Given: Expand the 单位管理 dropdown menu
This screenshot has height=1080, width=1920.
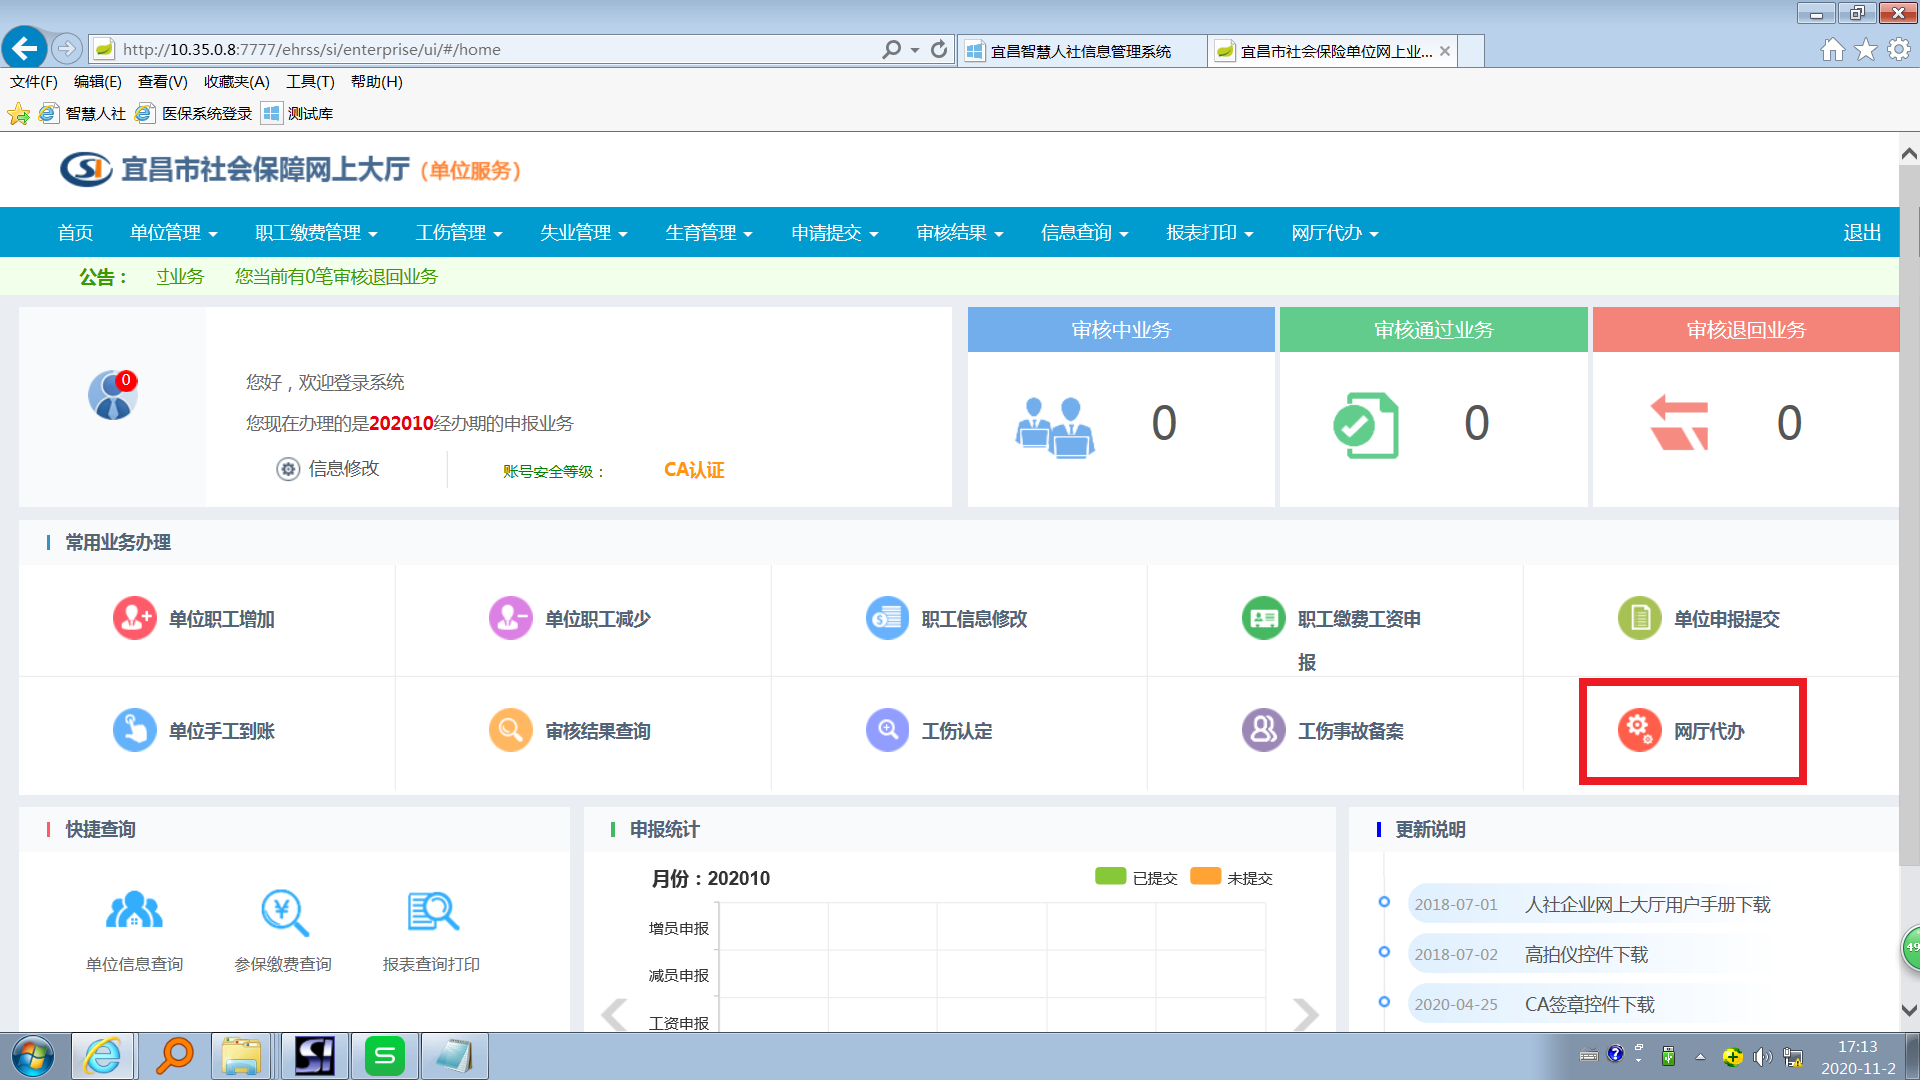Looking at the screenshot, I should pos(173,233).
